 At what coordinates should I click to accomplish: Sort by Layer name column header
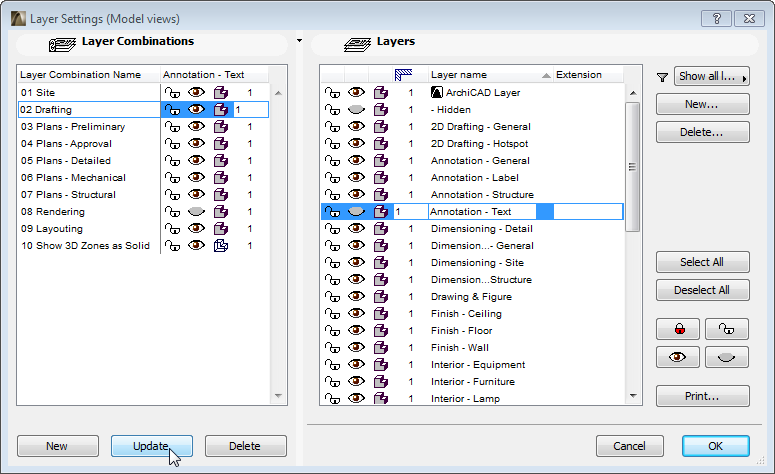point(490,75)
